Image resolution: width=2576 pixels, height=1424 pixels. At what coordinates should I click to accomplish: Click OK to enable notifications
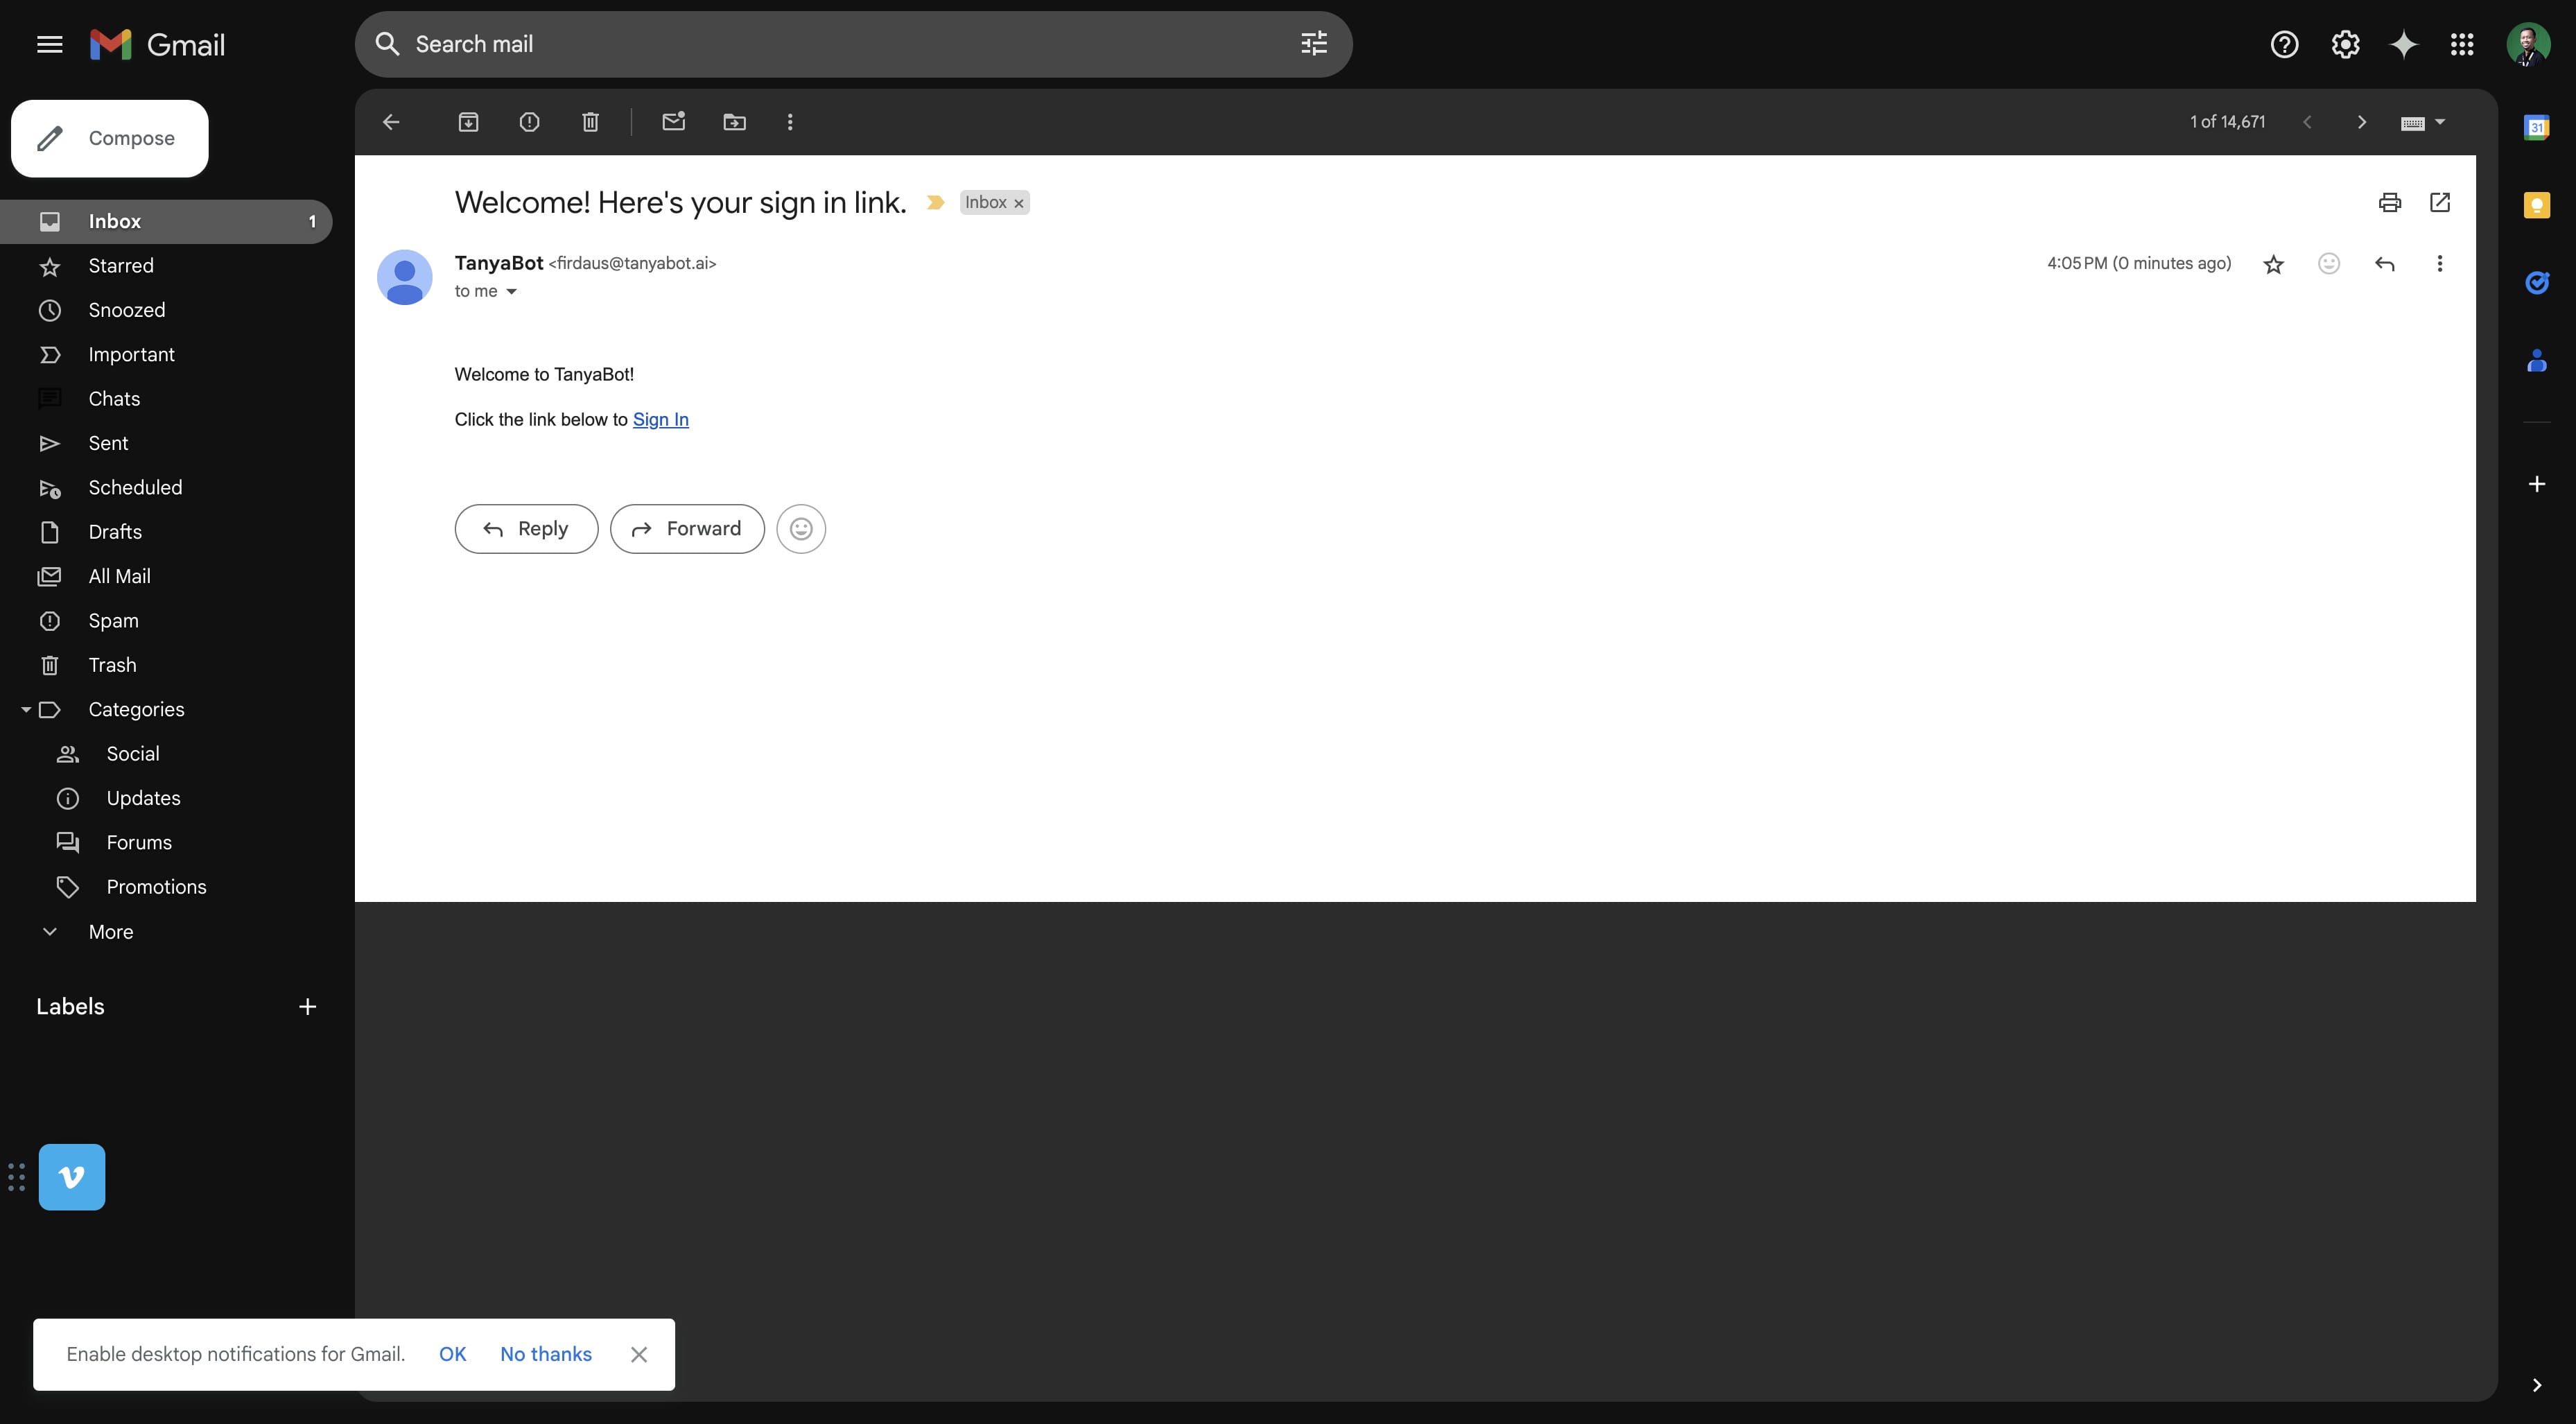click(452, 1354)
